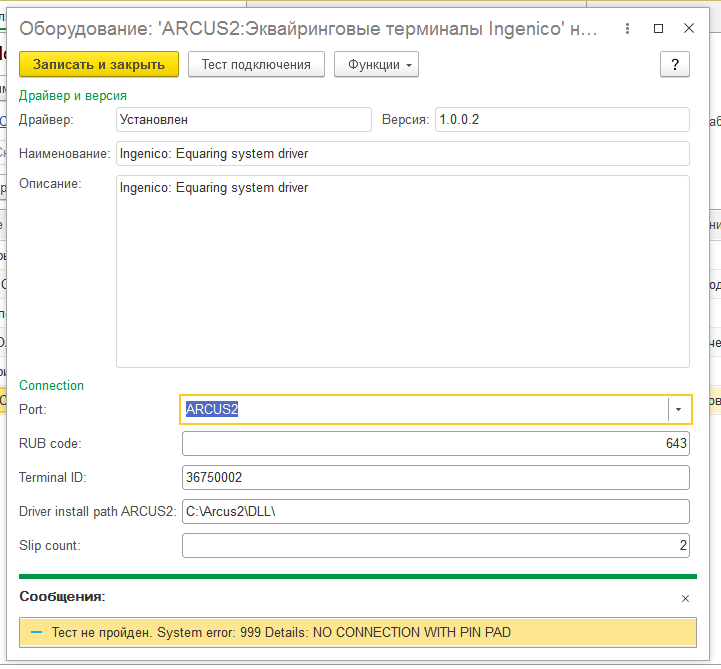The width and height of the screenshot is (721, 669).
Task: Click into the Описание text area
Action: tap(402, 272)
